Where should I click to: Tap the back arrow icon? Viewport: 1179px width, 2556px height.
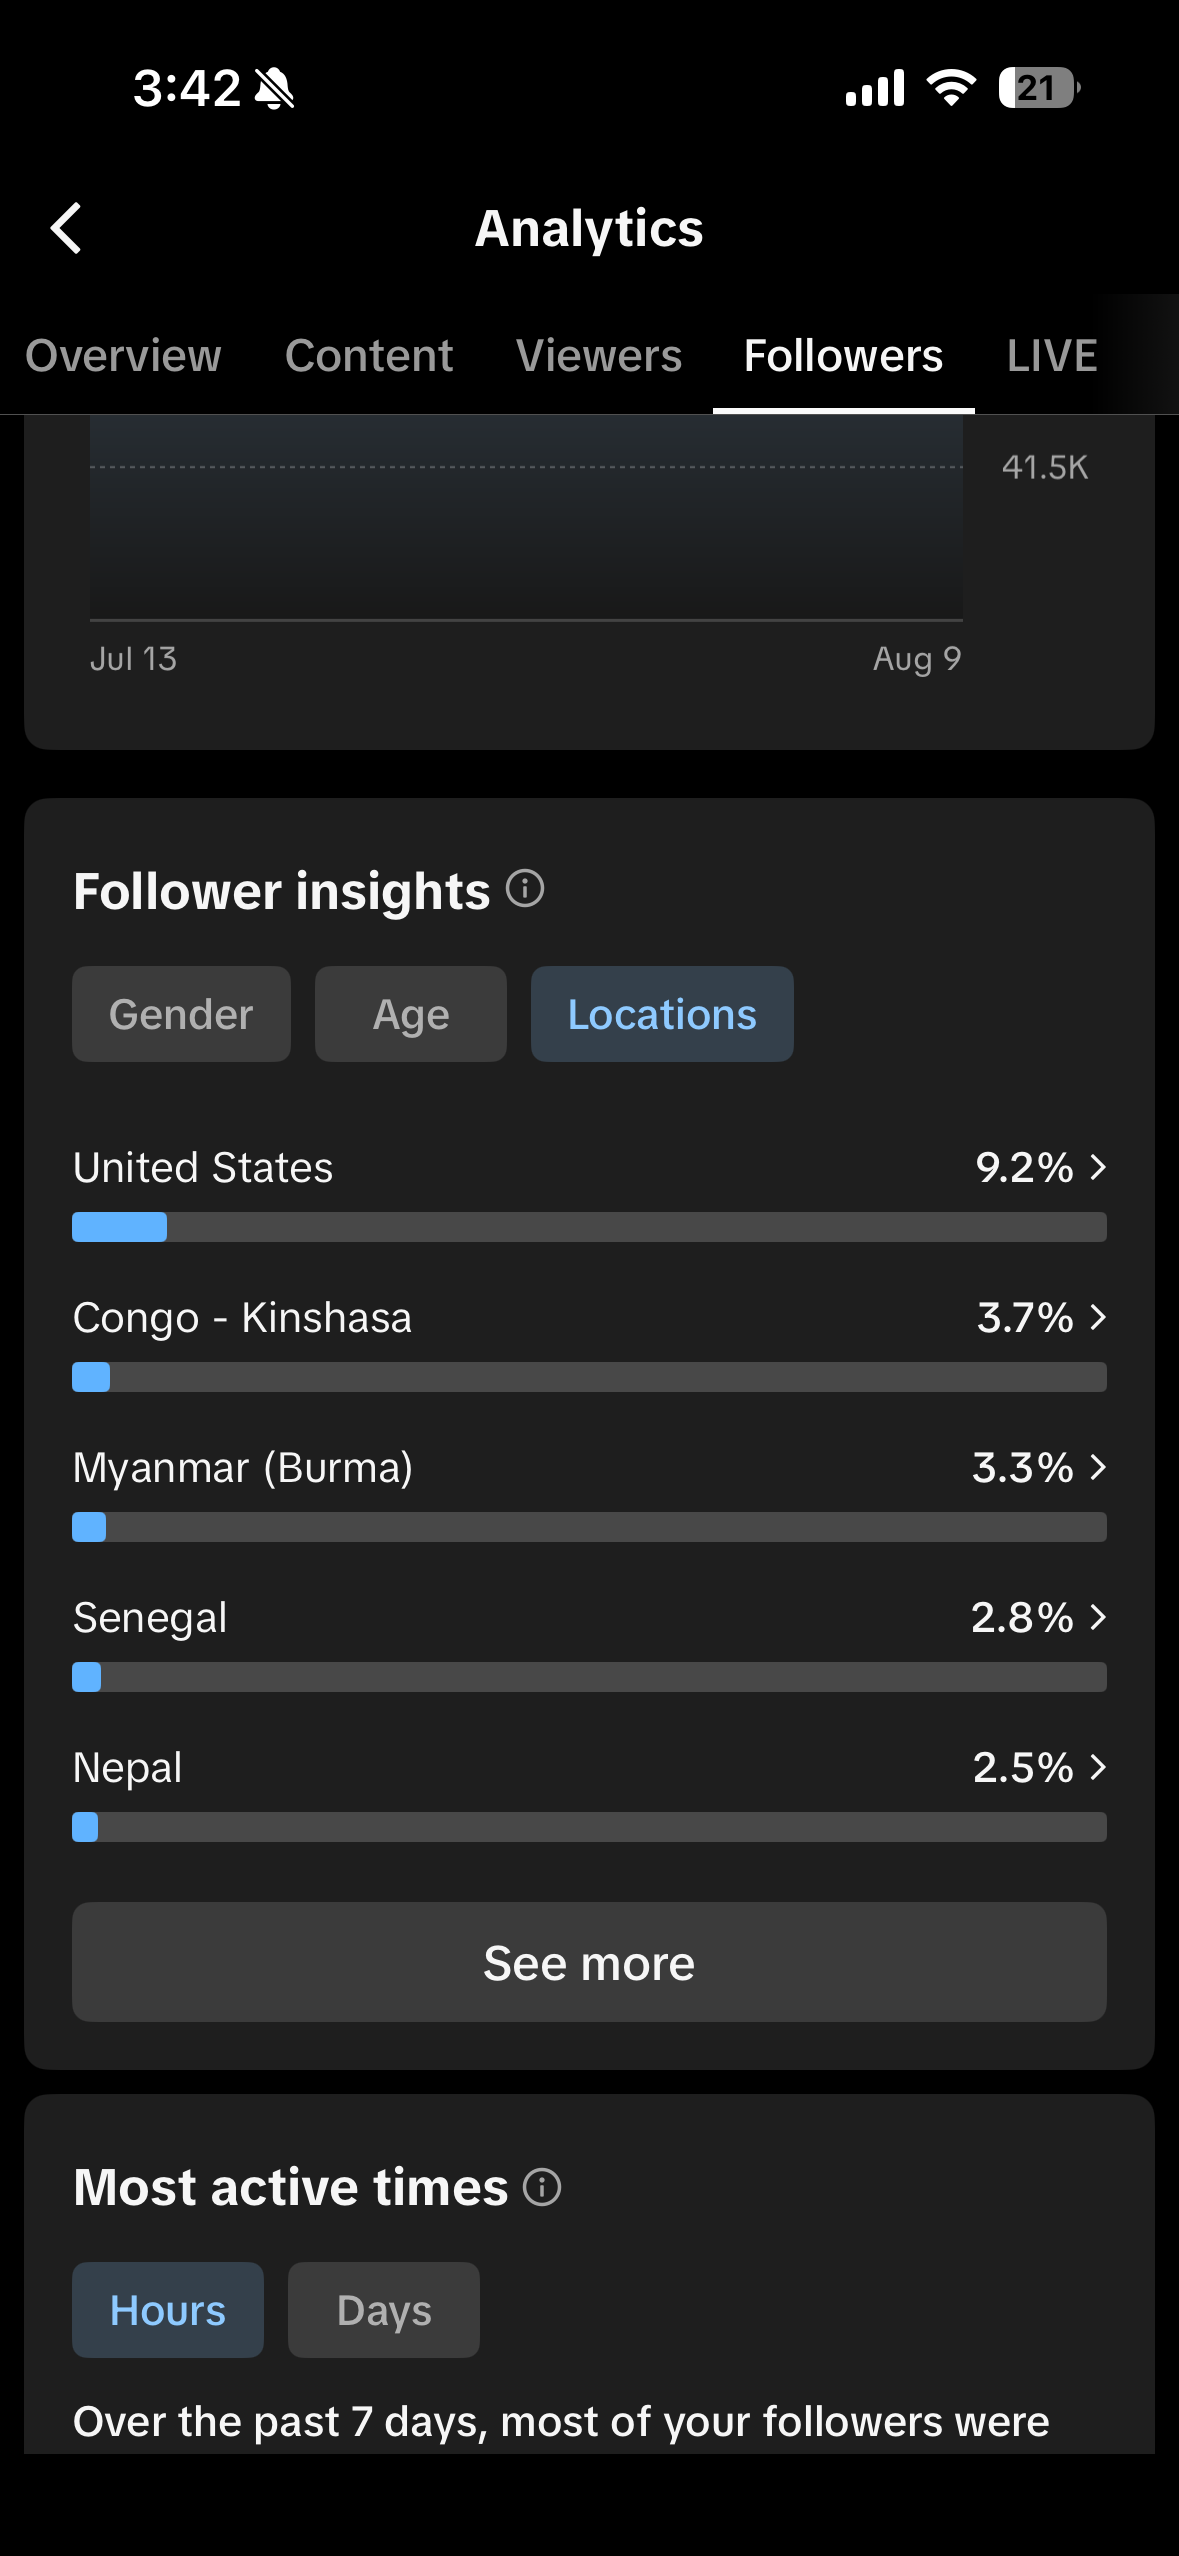point(66,228)
